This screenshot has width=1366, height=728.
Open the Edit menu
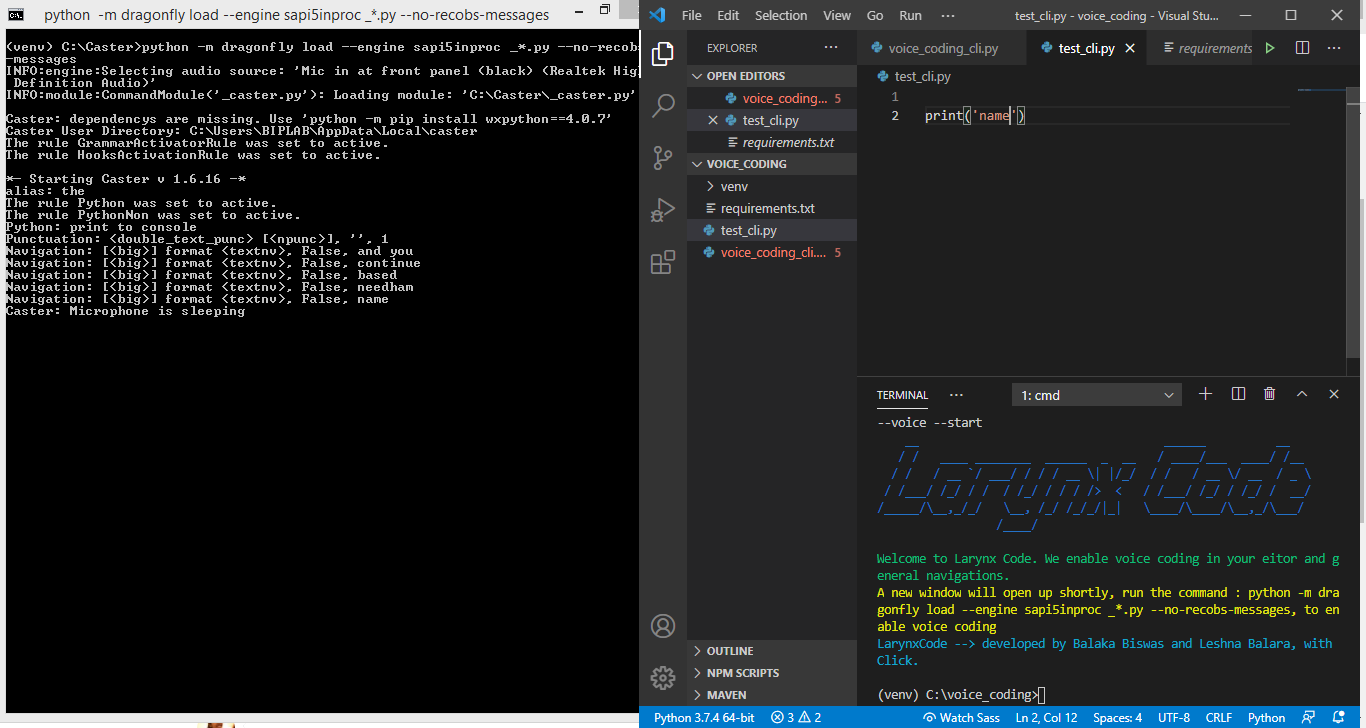pyautogui.click(x=728, y=15)
